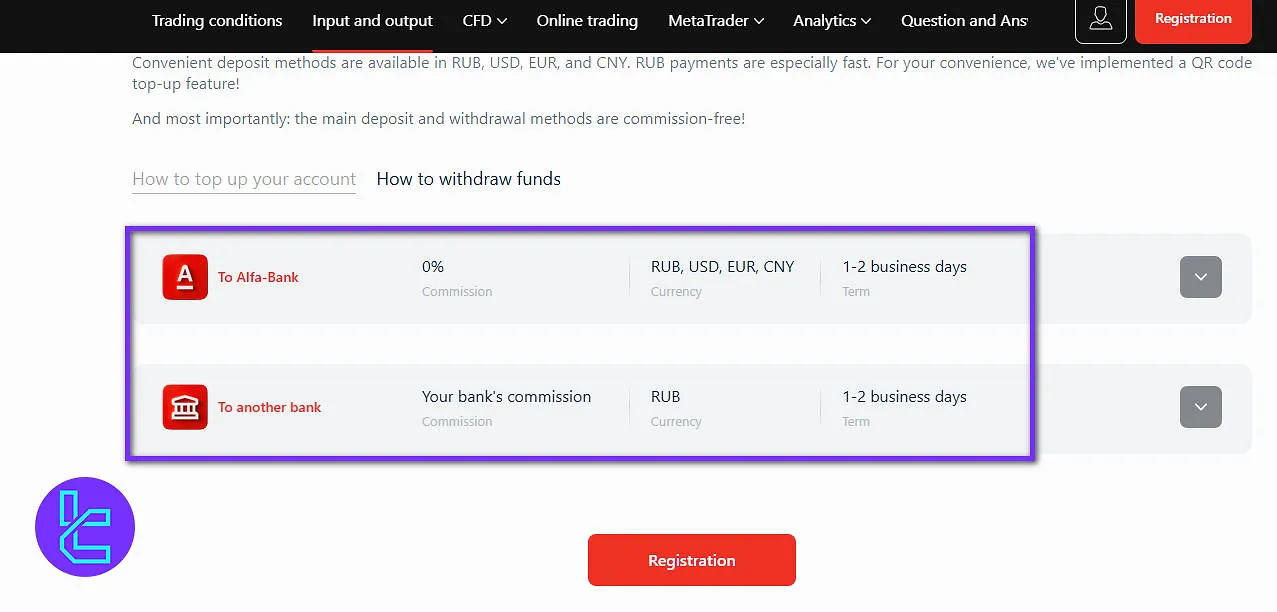This screenshot has width=1277, height=612.
Task: Open the Analytics dropdown menu
Action: click(831, 20)
